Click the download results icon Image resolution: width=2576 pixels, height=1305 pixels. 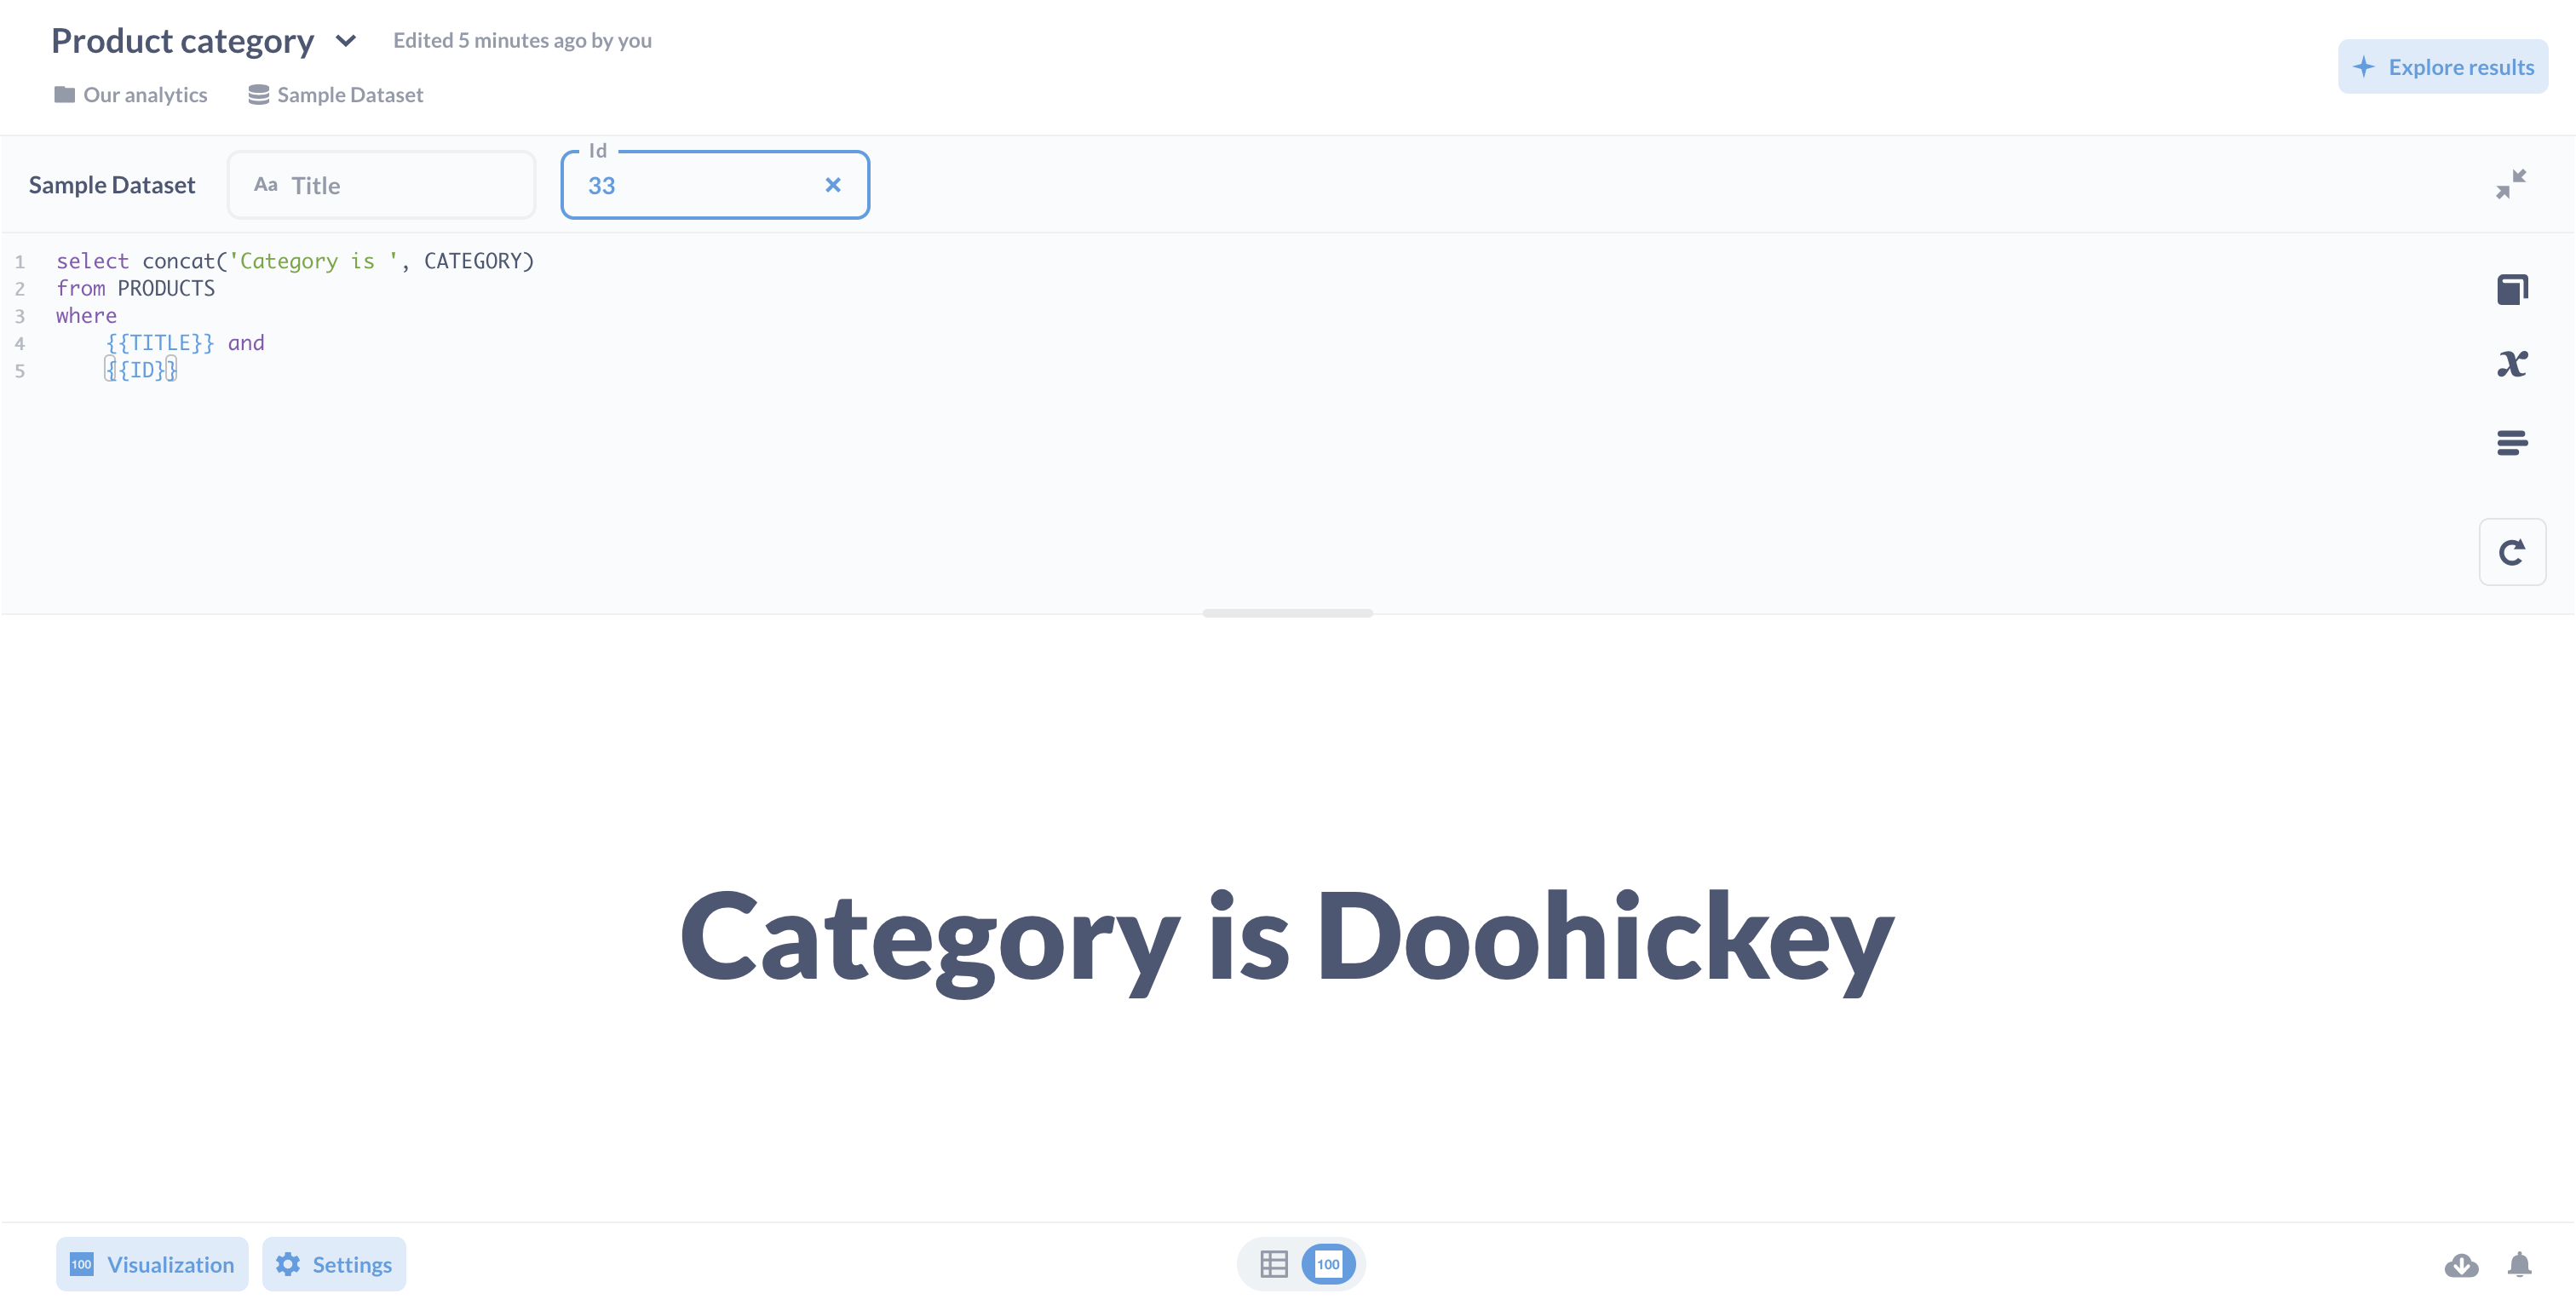coord(2463,1263)
